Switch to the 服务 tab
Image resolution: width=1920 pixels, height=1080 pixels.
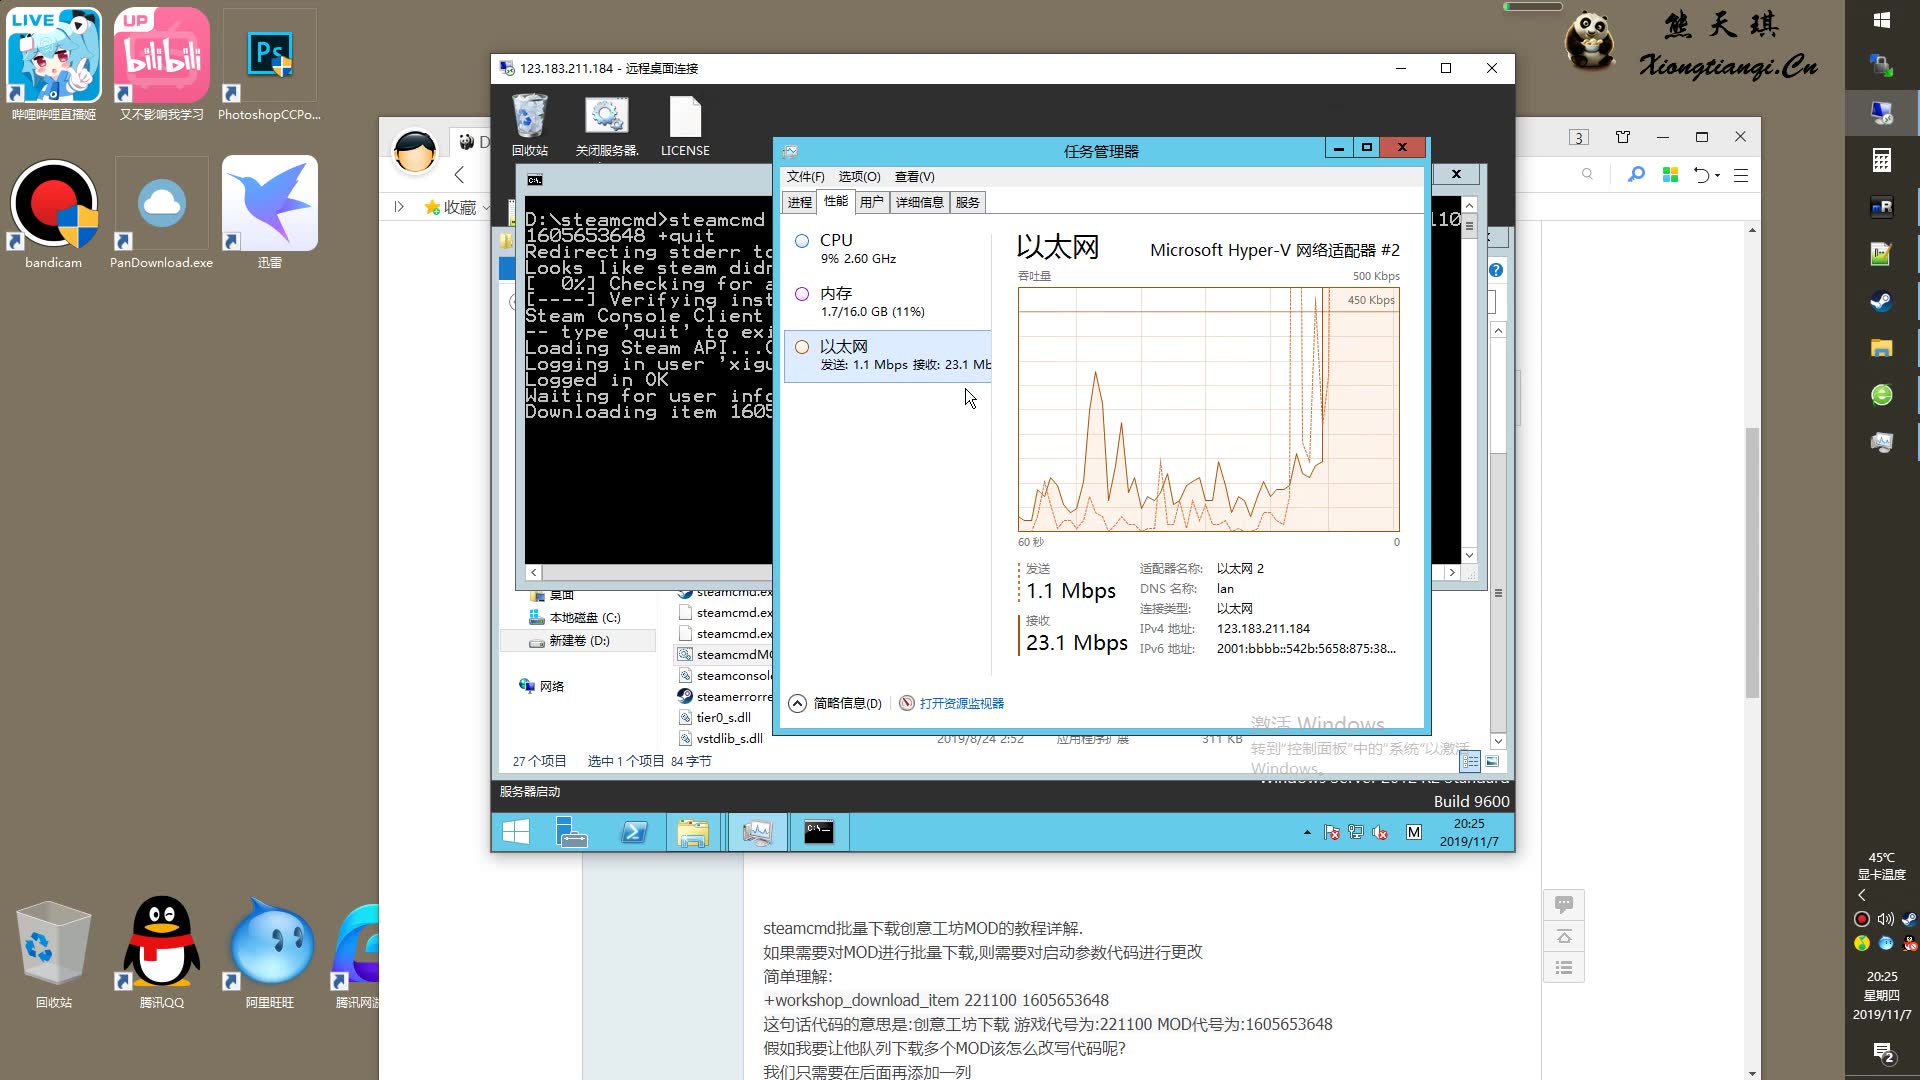point(967,202)
